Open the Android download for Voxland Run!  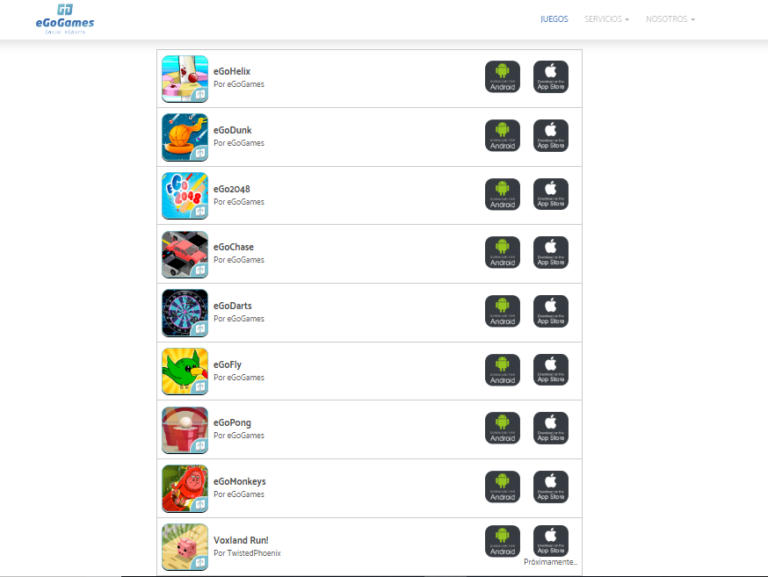[503, 541]
